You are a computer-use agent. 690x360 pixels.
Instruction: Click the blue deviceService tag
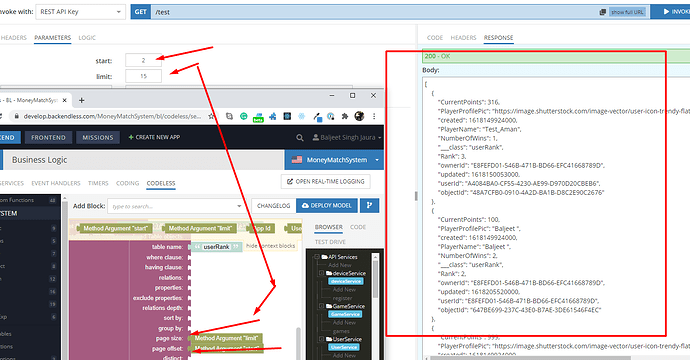[x=346, y=281]
